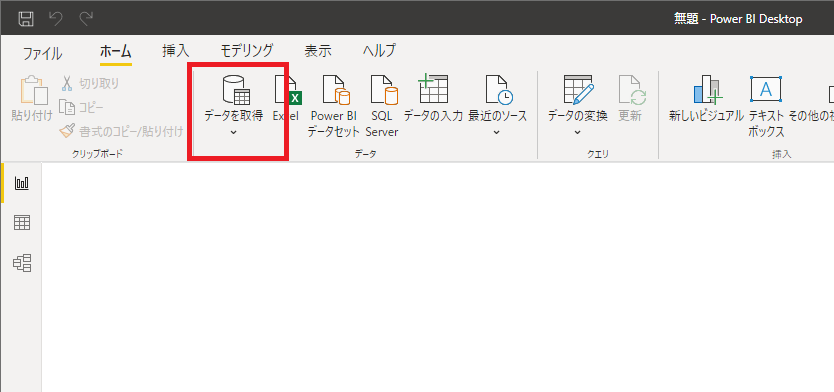Open the Model relationships view in sidebar
Image resolution: width=834 pixels, height=392 pixels.
click(x=22, y=263)
